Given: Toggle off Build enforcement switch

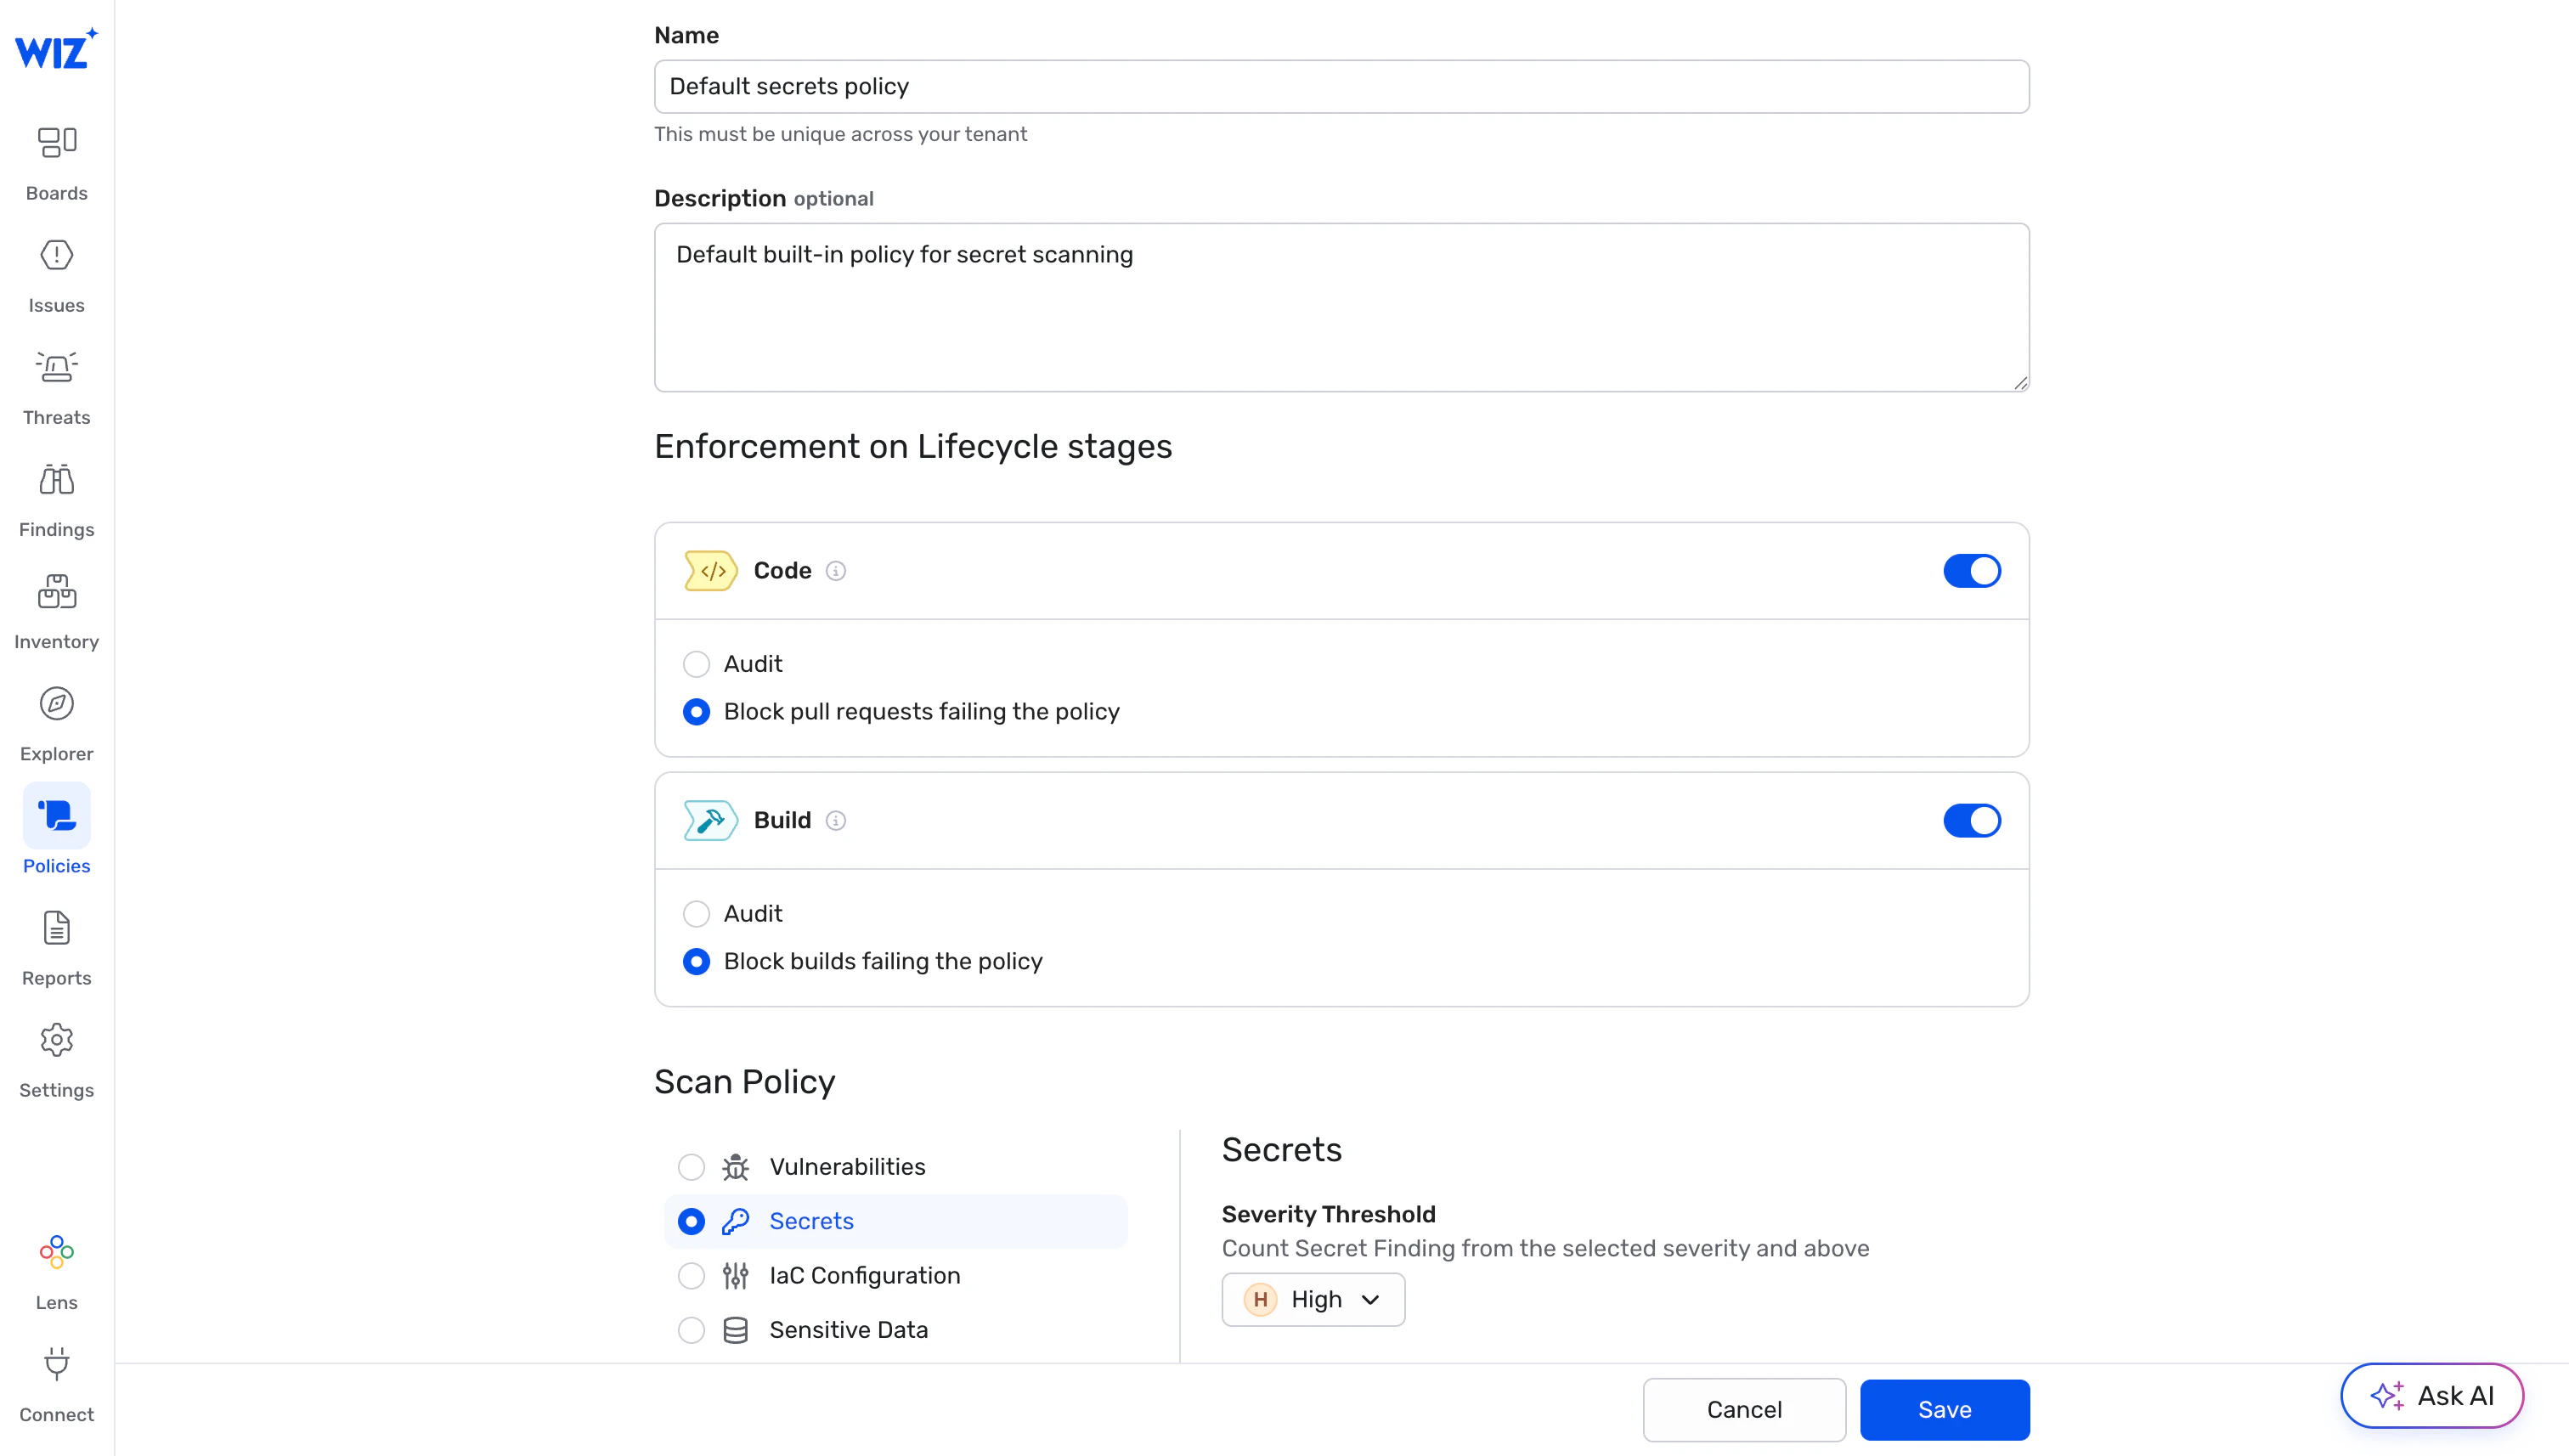Looking at the screenshot, I should pos(1972,821).
